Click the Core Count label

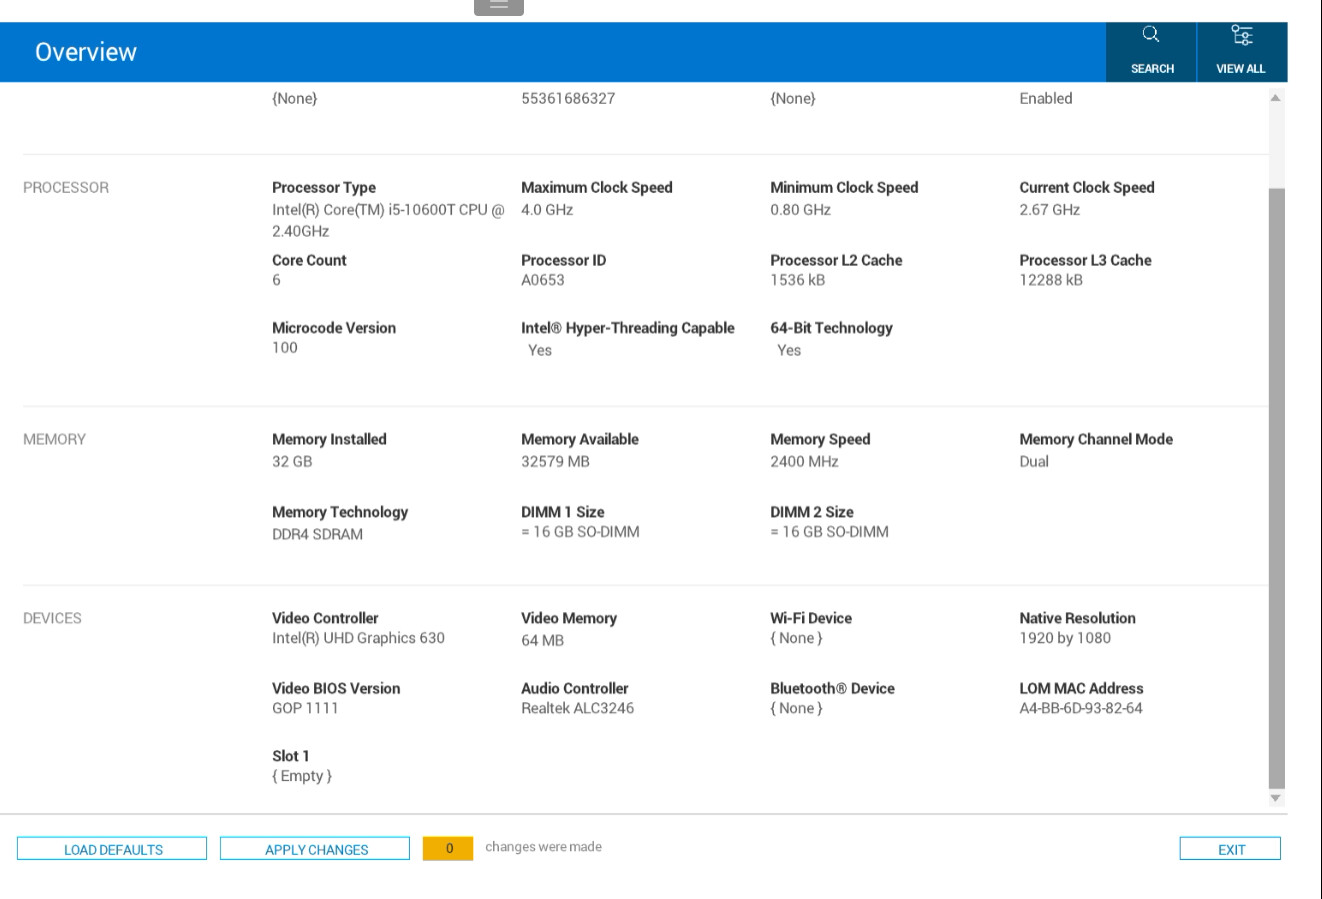310,260
